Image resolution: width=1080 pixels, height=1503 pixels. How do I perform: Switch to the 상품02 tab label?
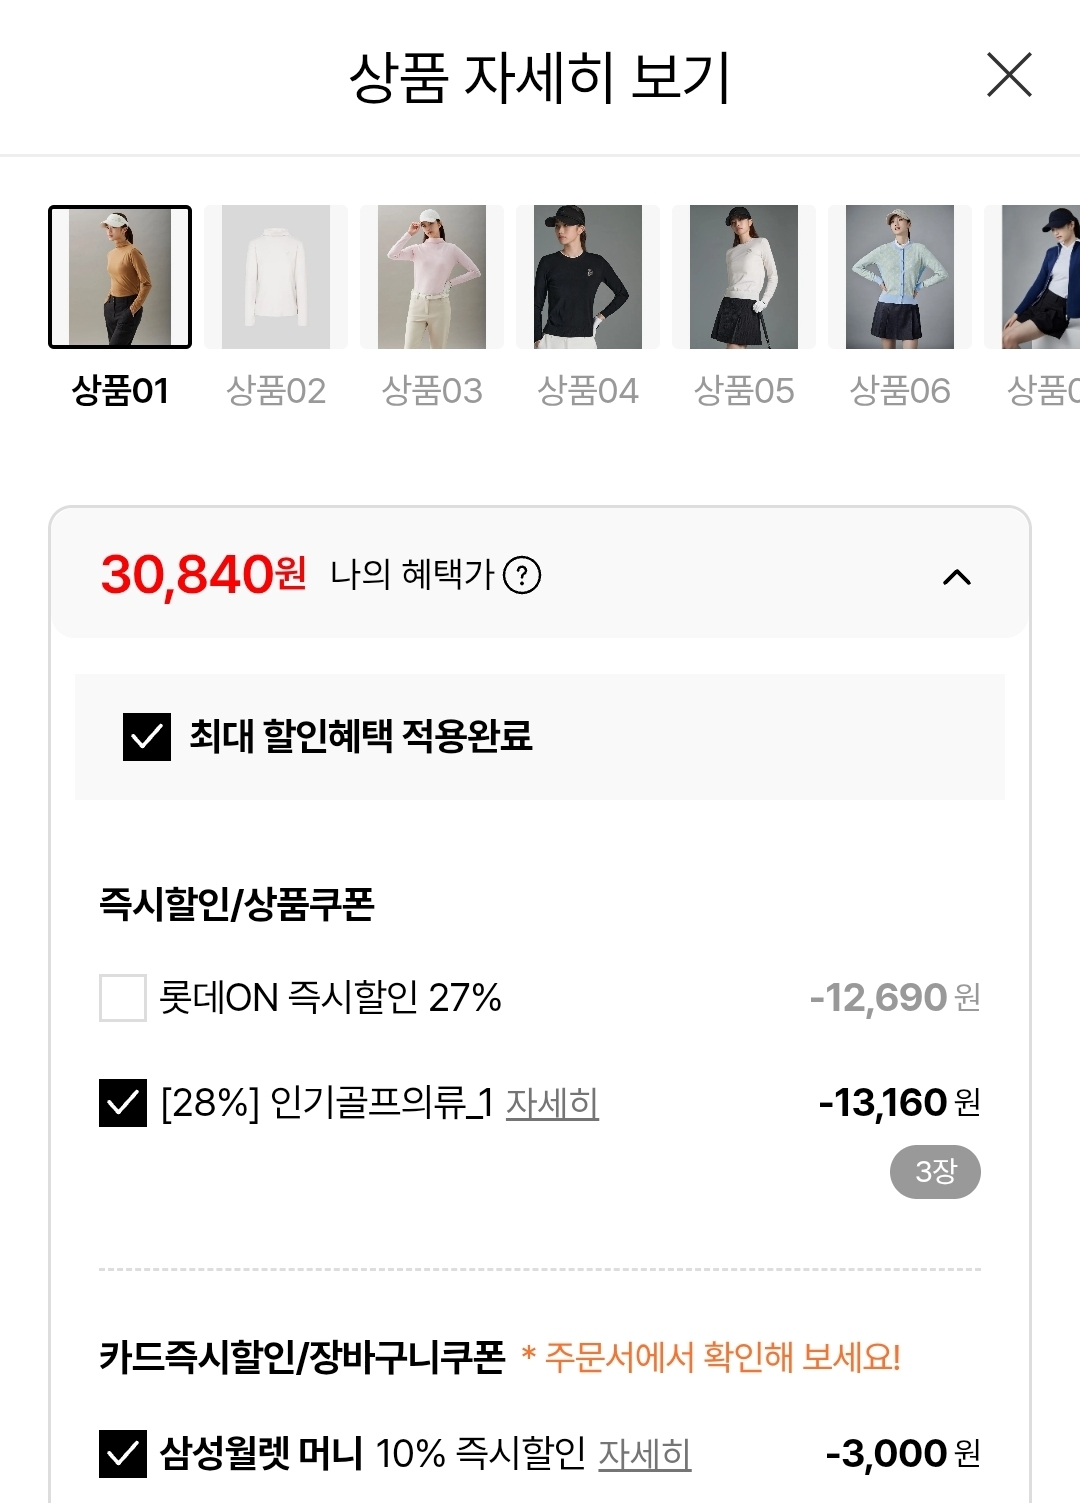(276, 391)
